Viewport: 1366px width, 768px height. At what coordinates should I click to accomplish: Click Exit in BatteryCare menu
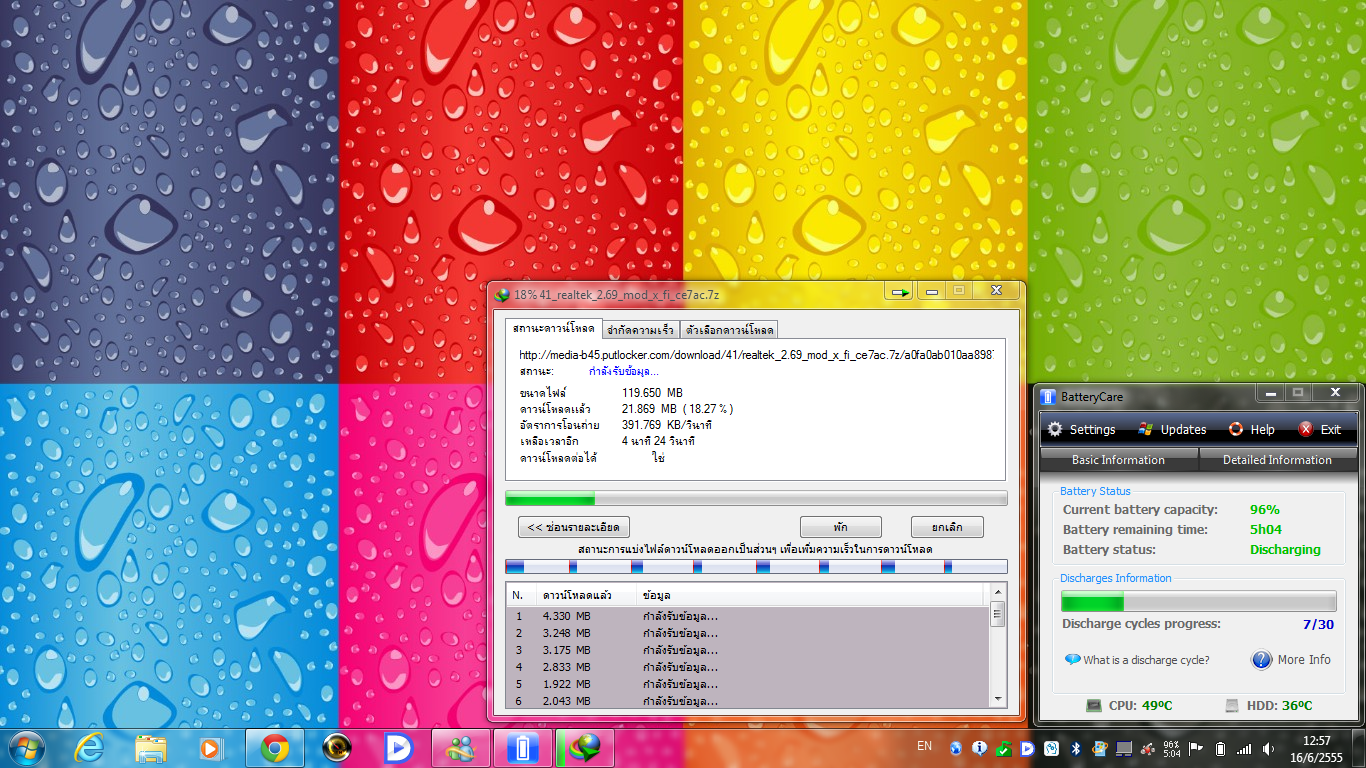[x=1319, y=429]
